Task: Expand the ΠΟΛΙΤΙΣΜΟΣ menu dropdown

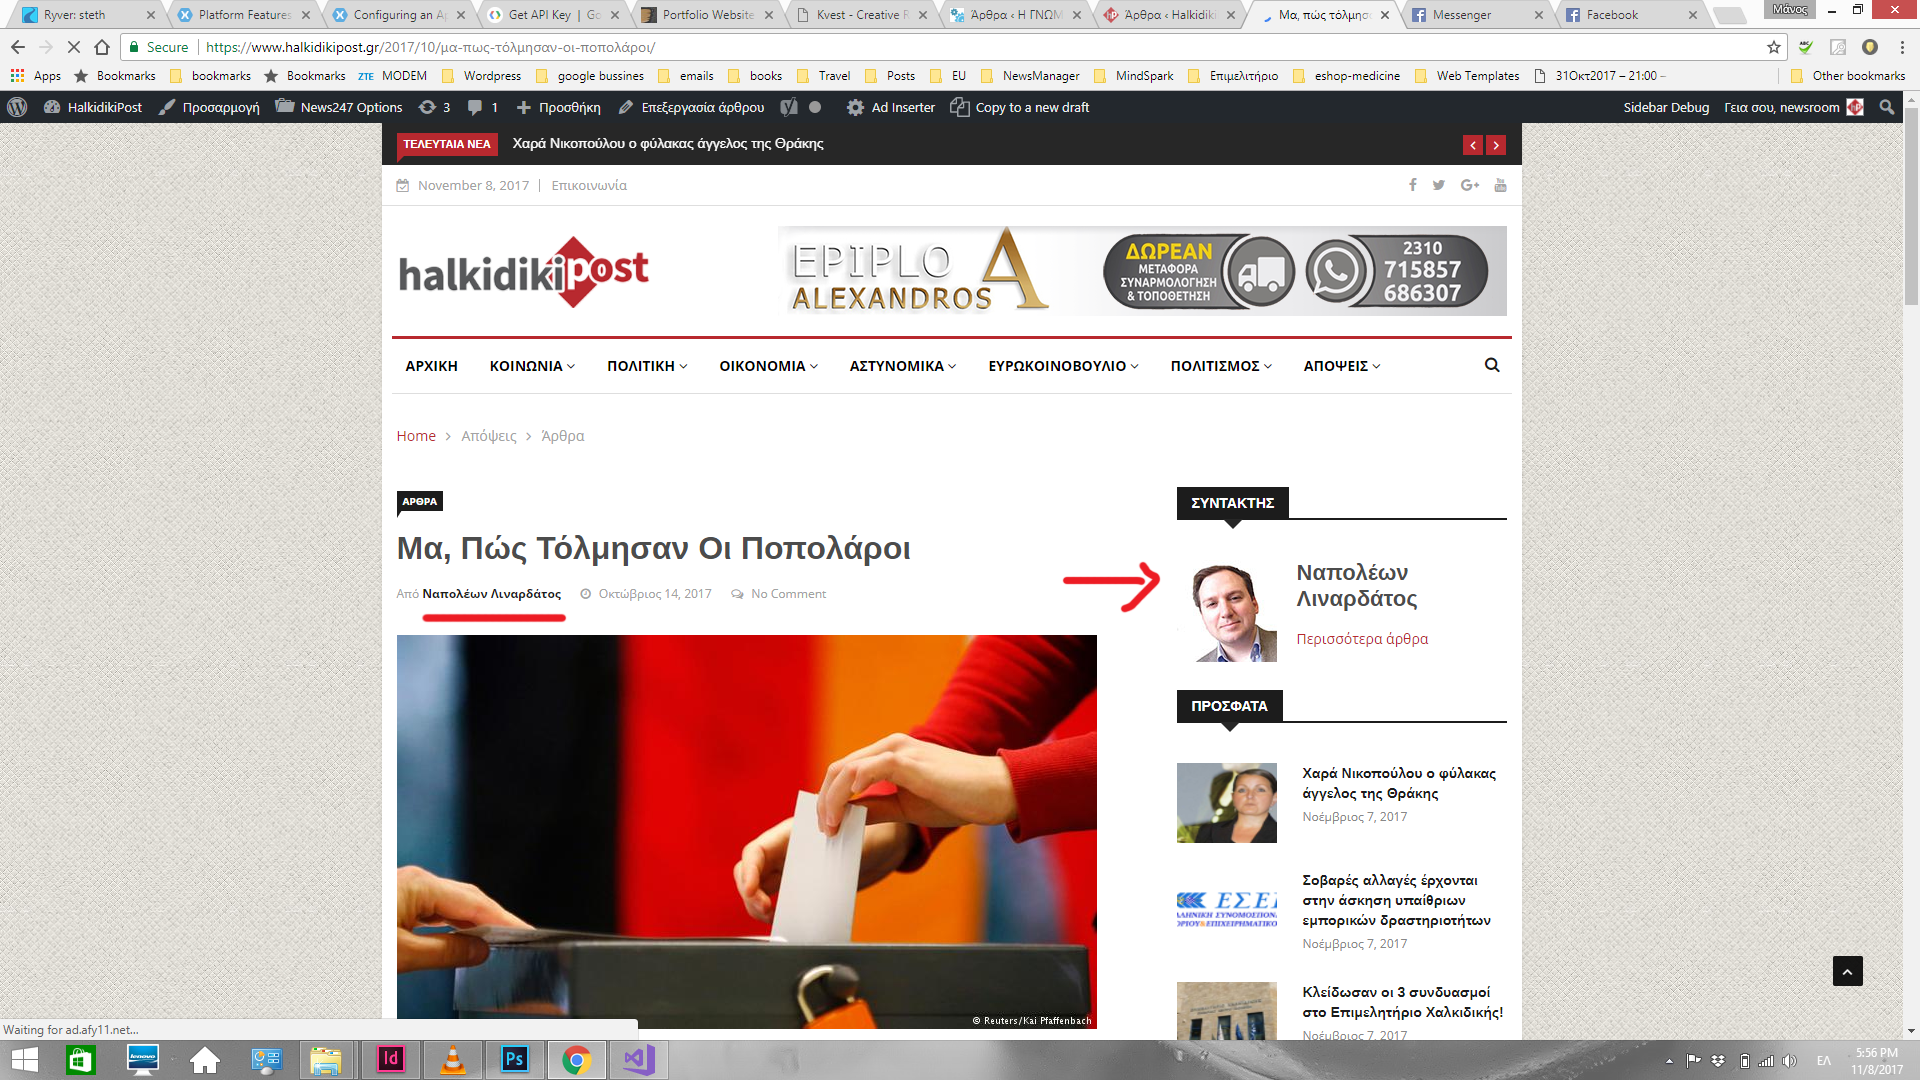Action: pyautogui.click(x=1220, y=366)
